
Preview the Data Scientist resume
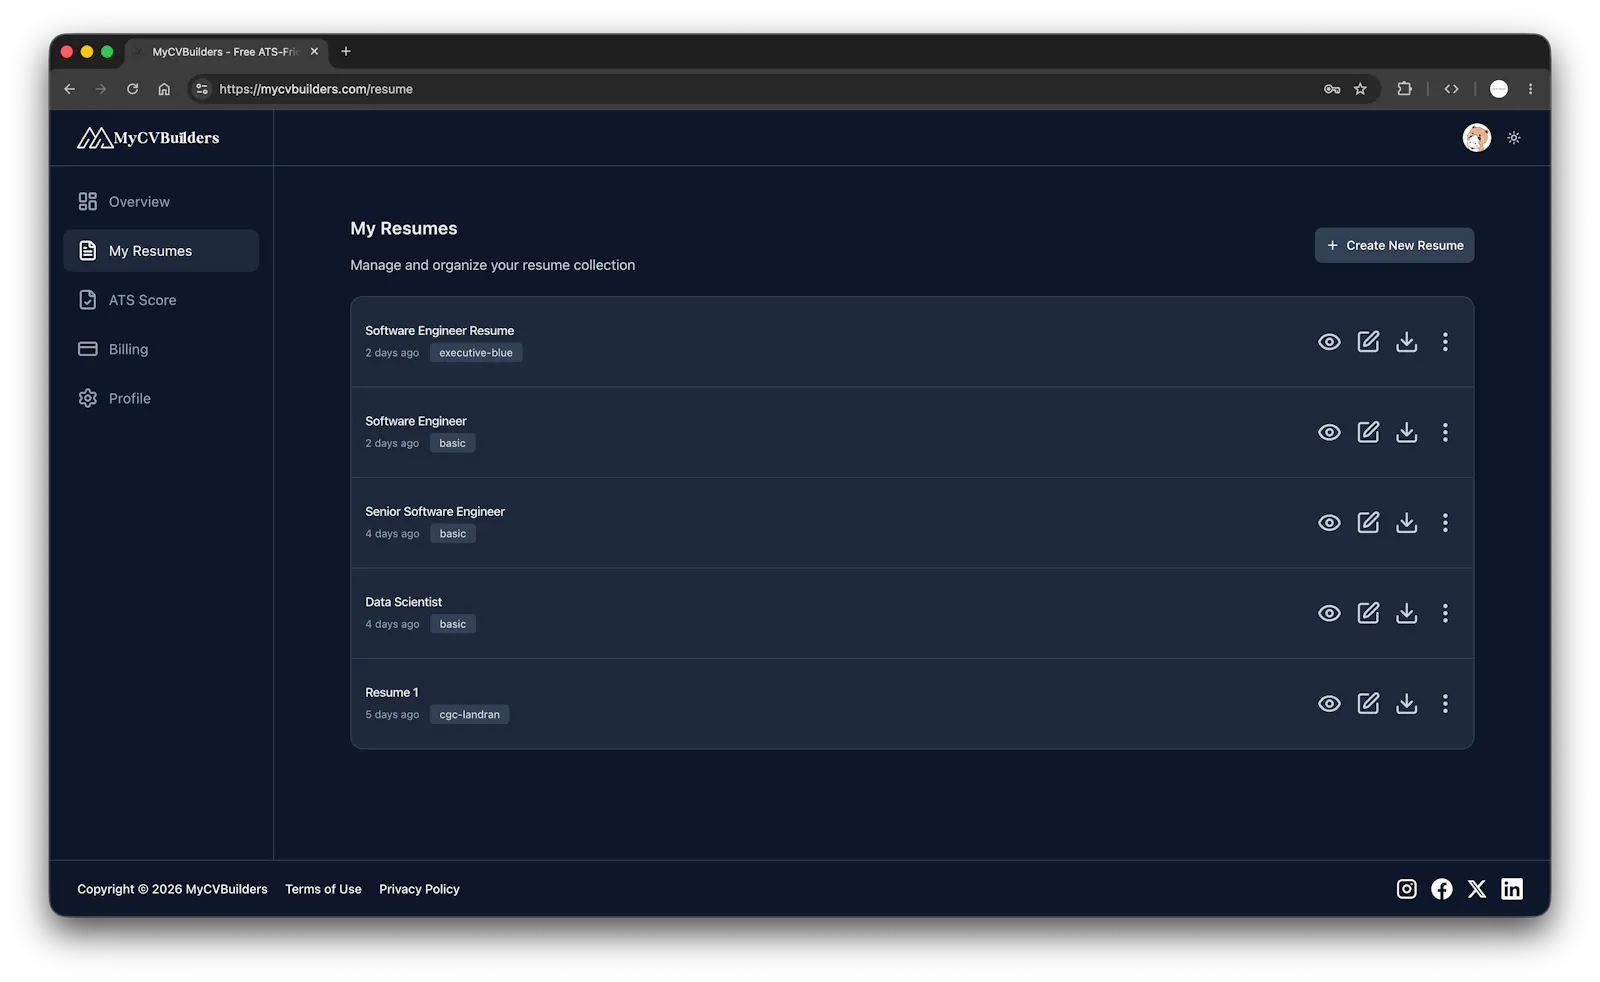(x=1329, y=613)
